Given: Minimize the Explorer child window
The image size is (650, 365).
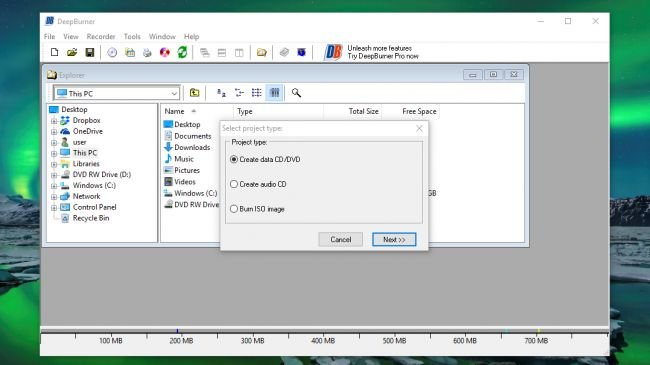Looking at the screenshot, I should pyautogui.click(x=473, y=75).
